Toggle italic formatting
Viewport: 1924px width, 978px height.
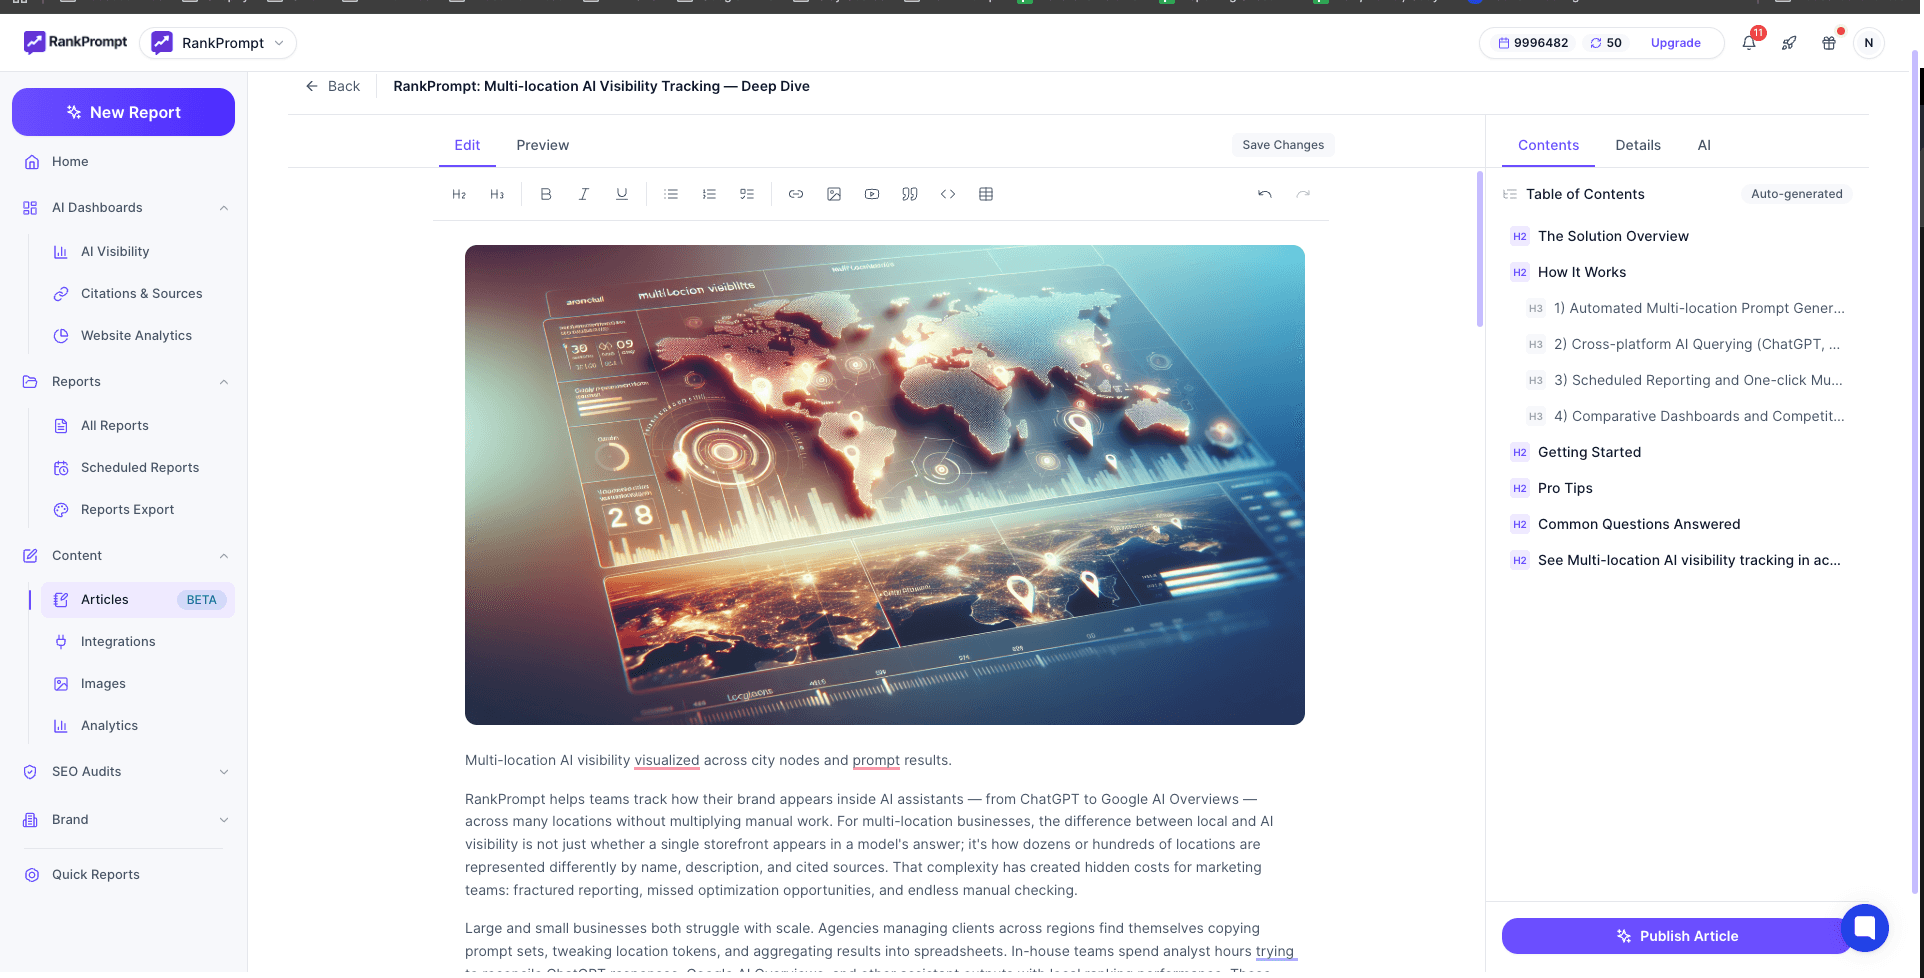click(584, 194)
